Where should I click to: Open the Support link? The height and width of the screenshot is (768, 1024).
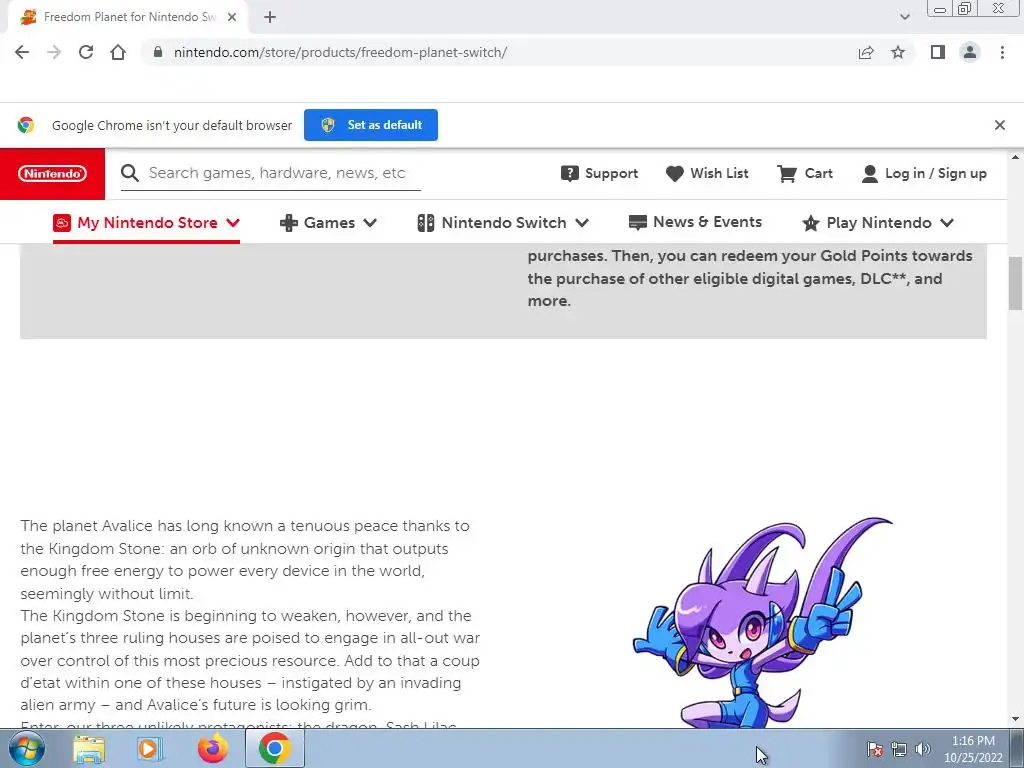[600, 173]
